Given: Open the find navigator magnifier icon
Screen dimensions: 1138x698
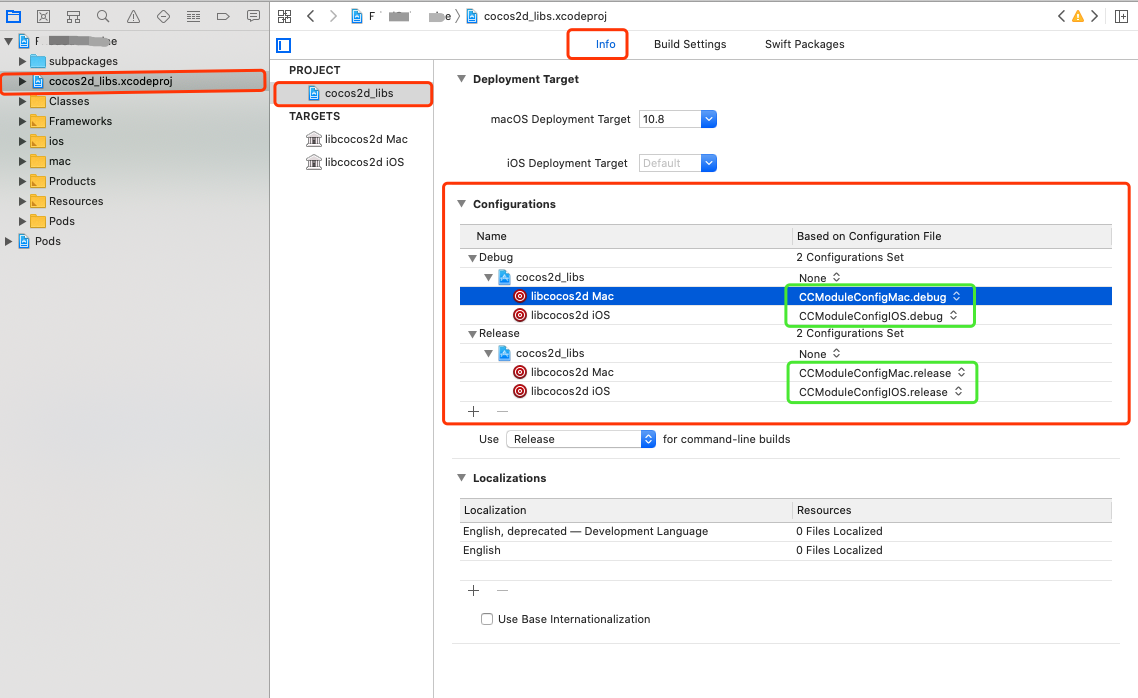Looking at the screenshot, I should pos(103,16).
